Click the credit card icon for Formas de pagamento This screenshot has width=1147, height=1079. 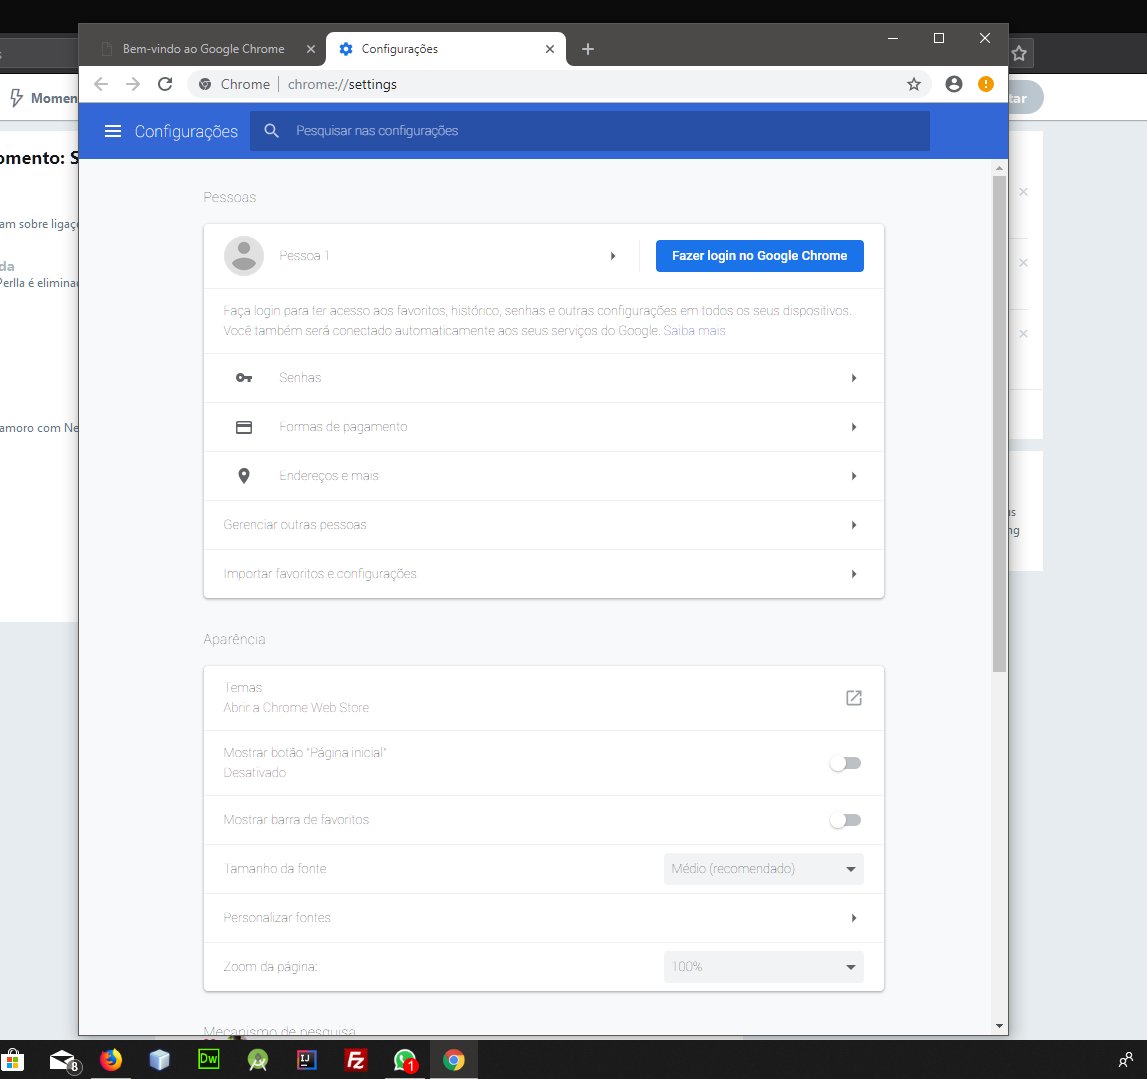(x=244, y=427)
